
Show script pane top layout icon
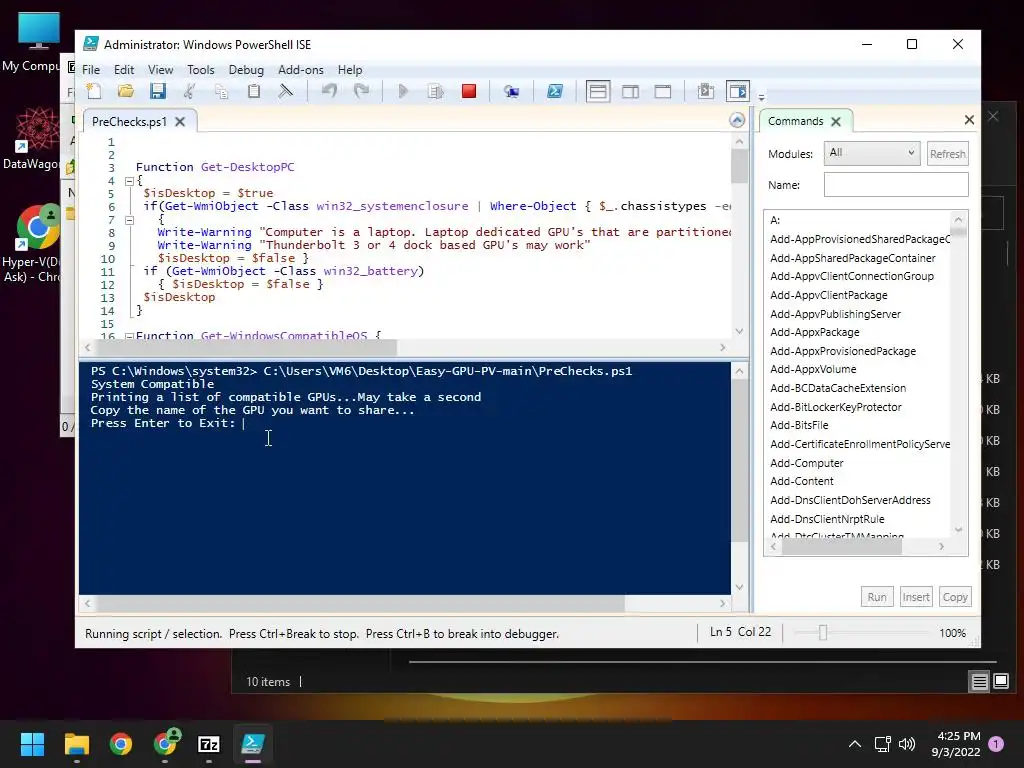(598, 91)
